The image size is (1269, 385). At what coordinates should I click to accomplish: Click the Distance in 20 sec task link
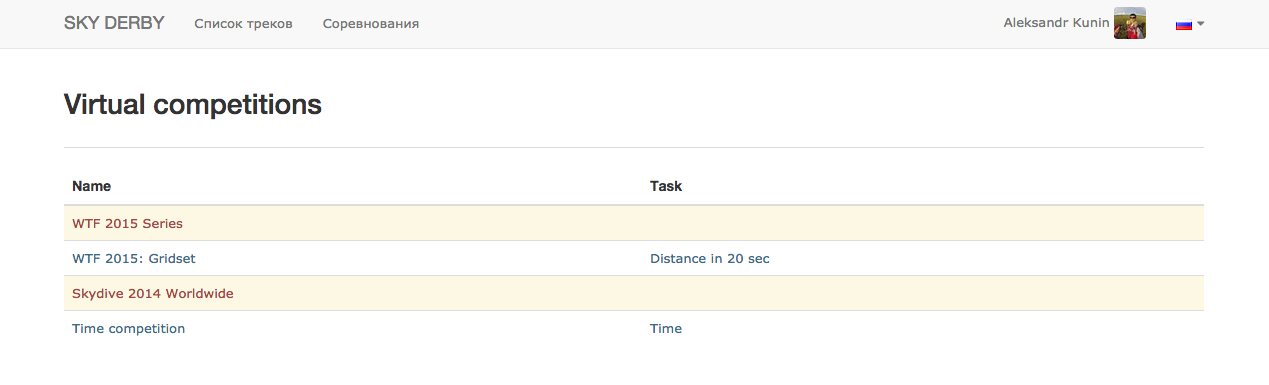[x=710, y=258]
